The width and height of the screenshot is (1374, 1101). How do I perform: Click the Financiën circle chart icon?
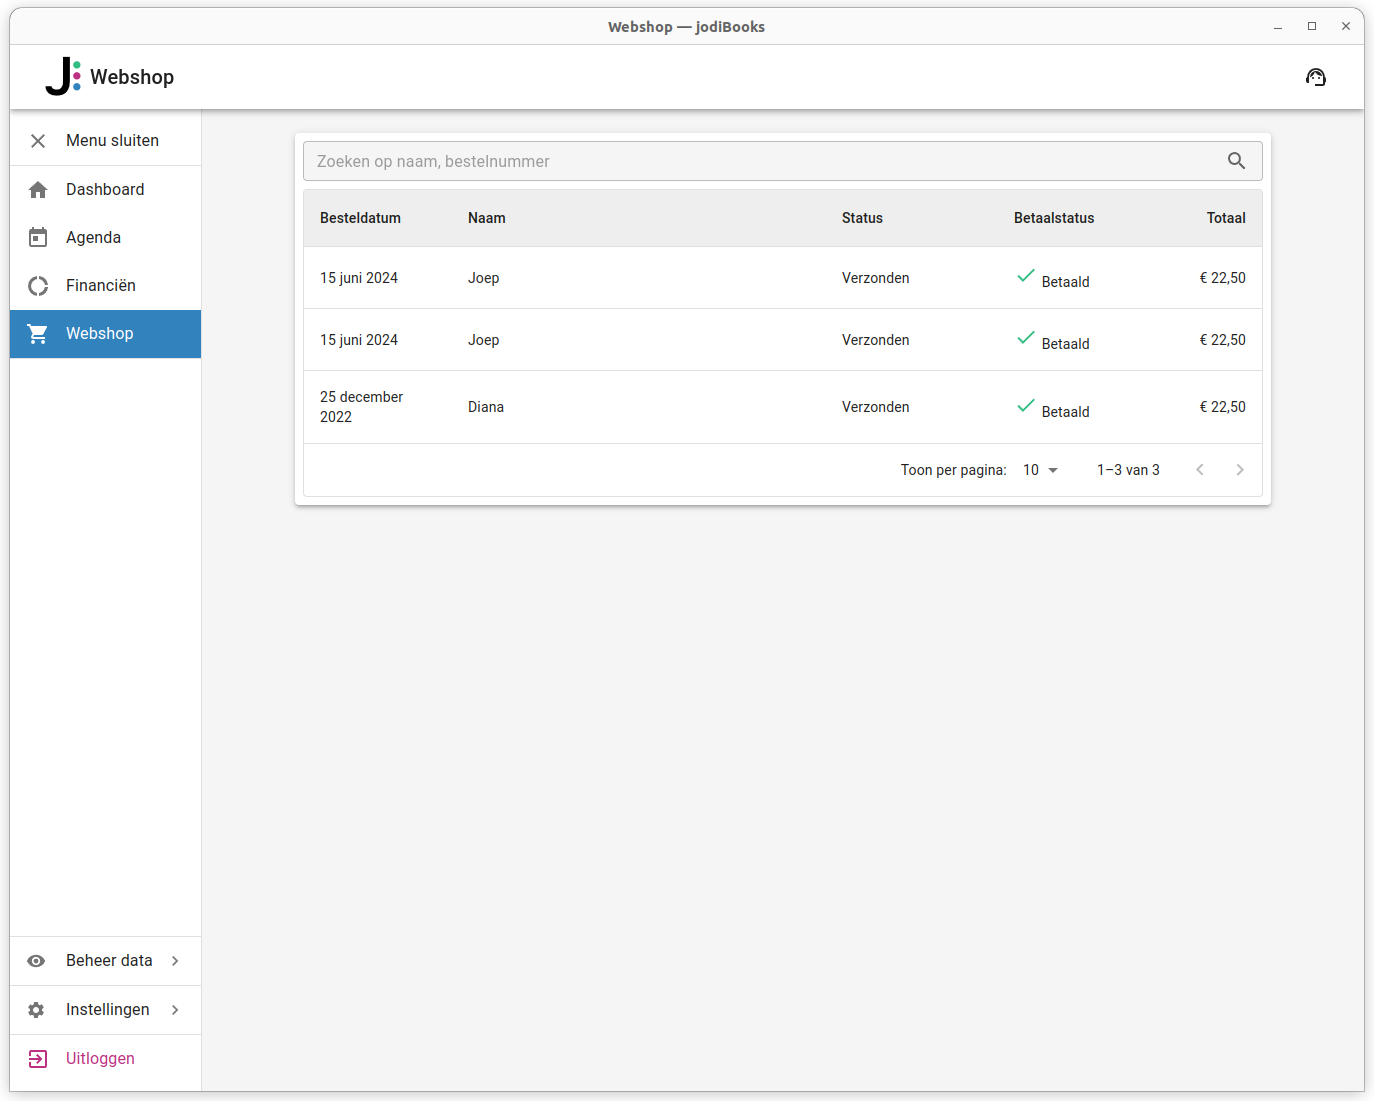tap(38, 286)
